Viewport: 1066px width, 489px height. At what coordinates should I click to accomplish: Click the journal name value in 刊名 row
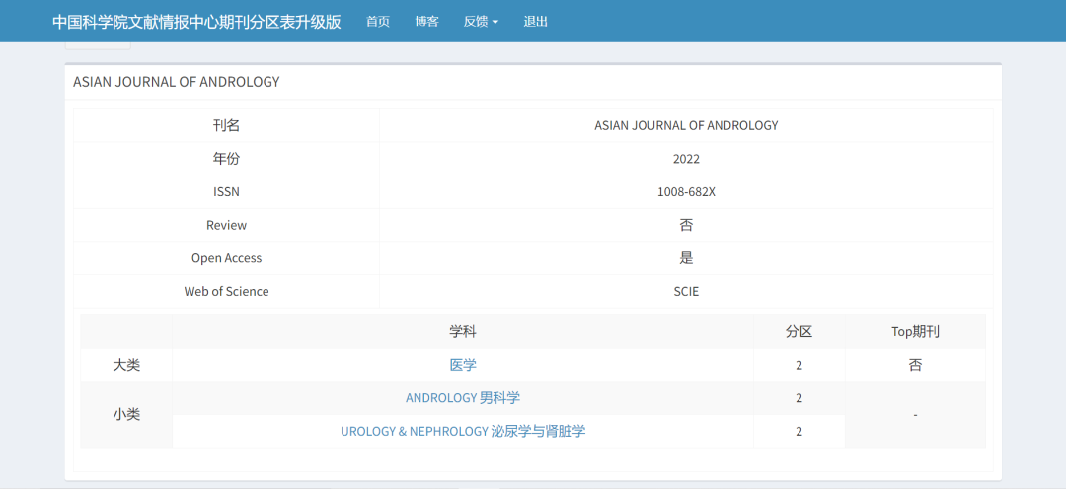click(686, 125)
